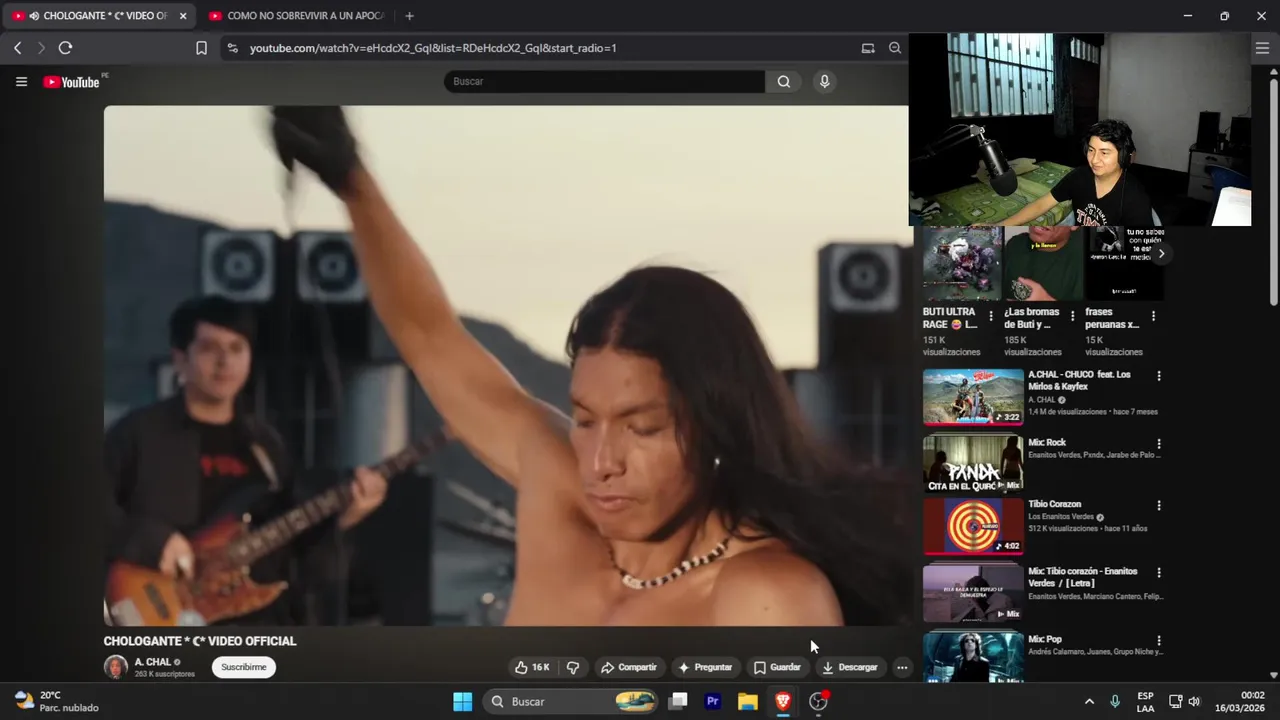Go forward with the browser forward arrow
The width and height of the screenshot is (1280, 720).
pos(41,48)
